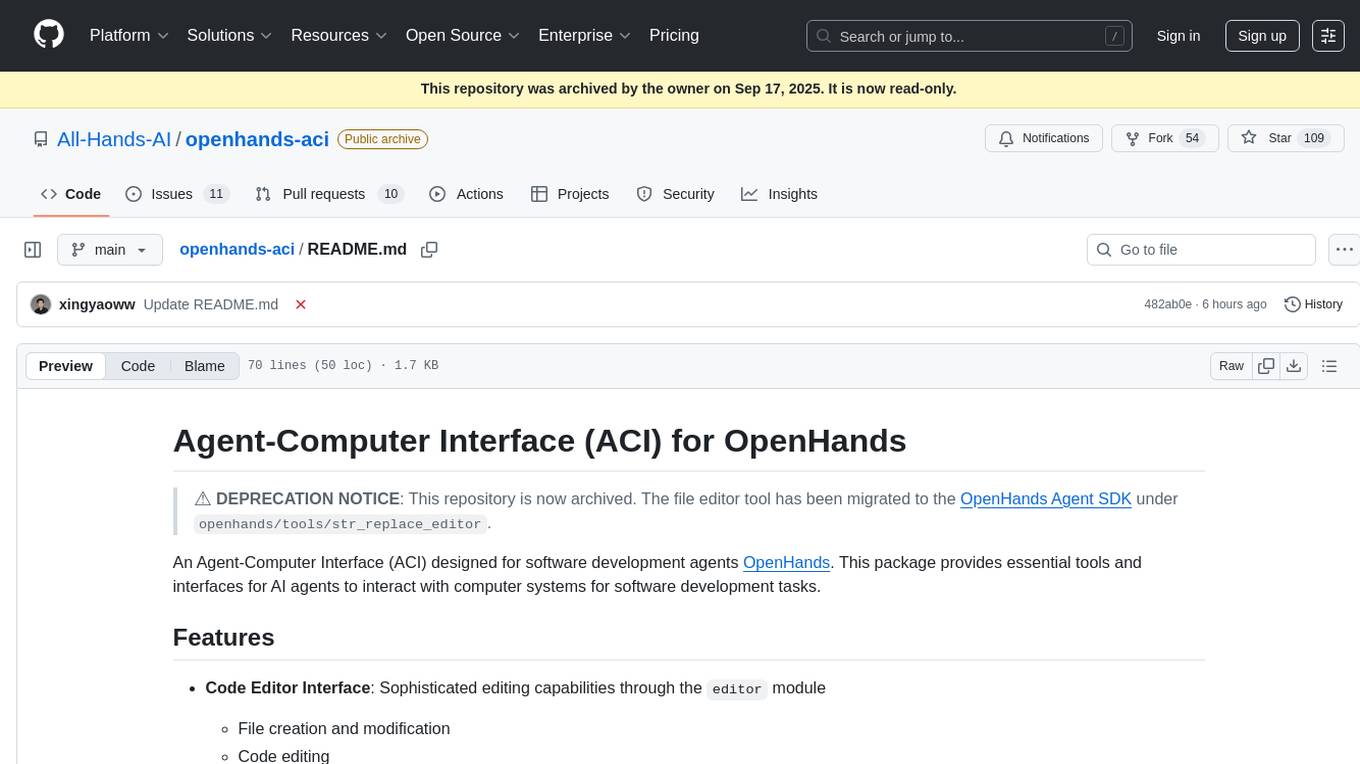
Task: Copy the README.md file path
Action: tap(429, 250)
